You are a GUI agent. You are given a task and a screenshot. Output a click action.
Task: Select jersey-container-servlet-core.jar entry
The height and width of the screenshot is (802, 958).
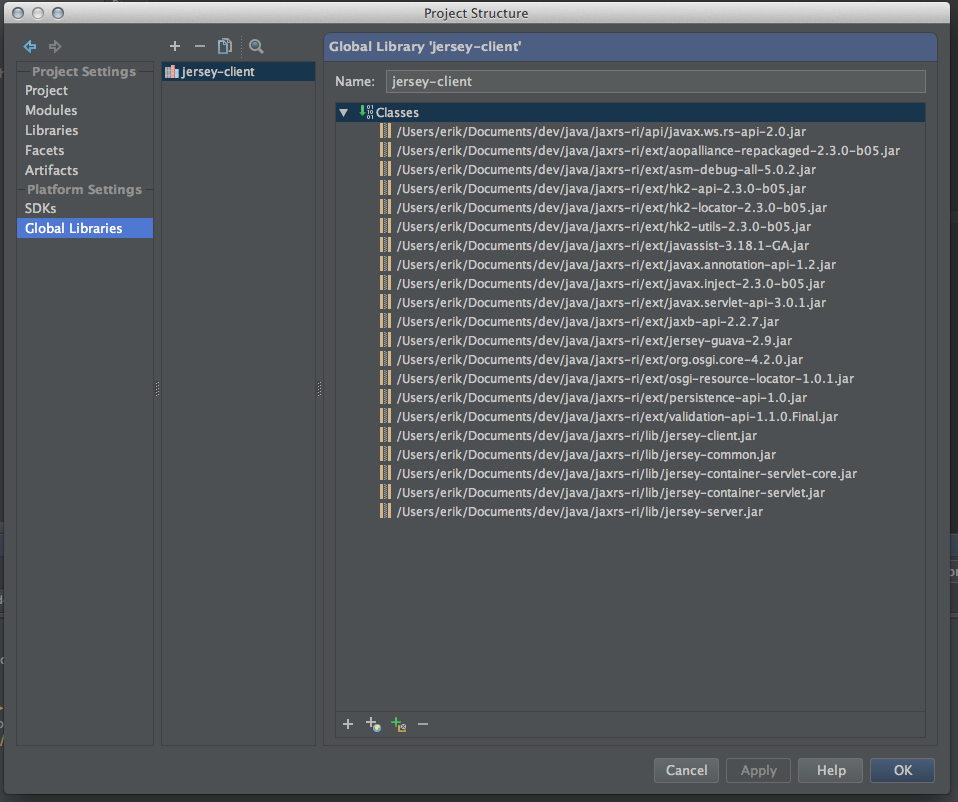coord(626,473)
